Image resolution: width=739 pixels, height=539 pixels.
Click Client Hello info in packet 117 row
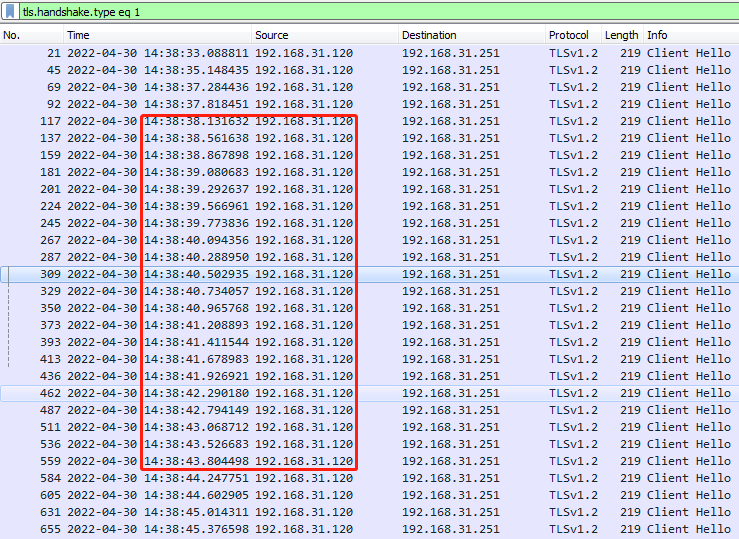pos(689,121)
